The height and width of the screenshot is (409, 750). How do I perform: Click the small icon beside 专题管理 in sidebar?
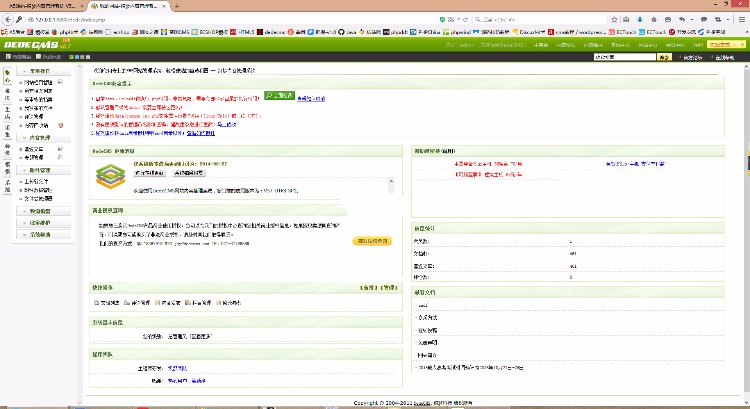[x=60, y=157]
